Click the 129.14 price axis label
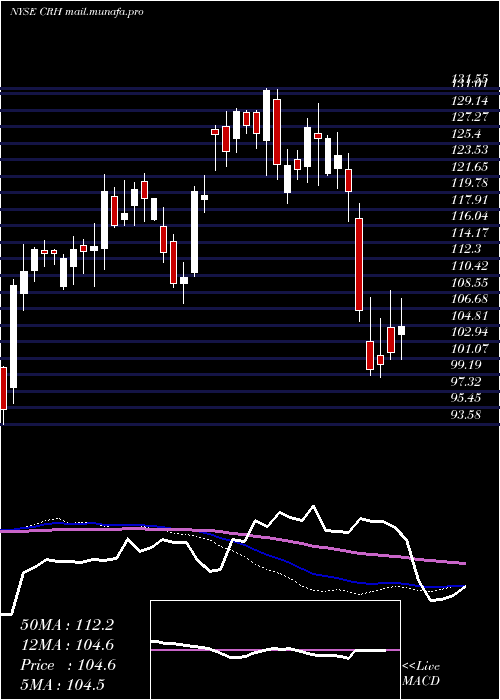Viewport: 500px width, 700px height. (x=469, y=101)
